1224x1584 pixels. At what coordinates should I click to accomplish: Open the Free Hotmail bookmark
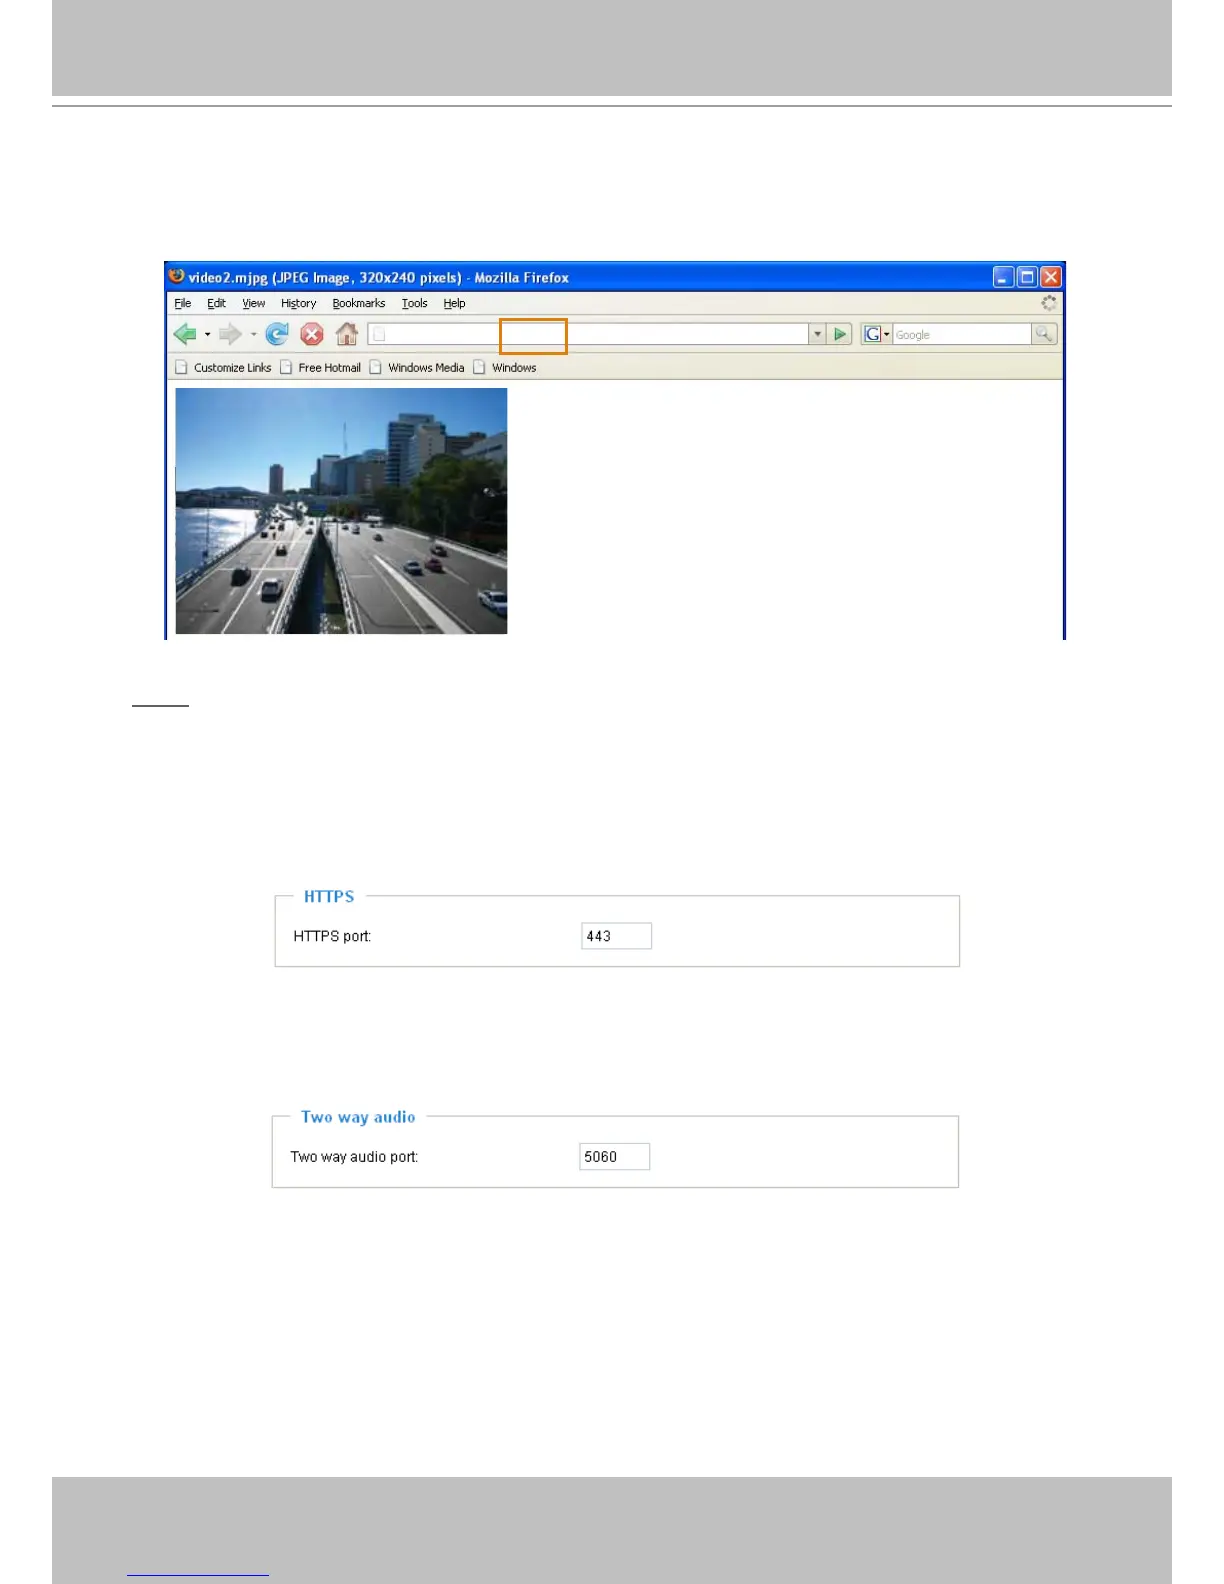point(320,367)
